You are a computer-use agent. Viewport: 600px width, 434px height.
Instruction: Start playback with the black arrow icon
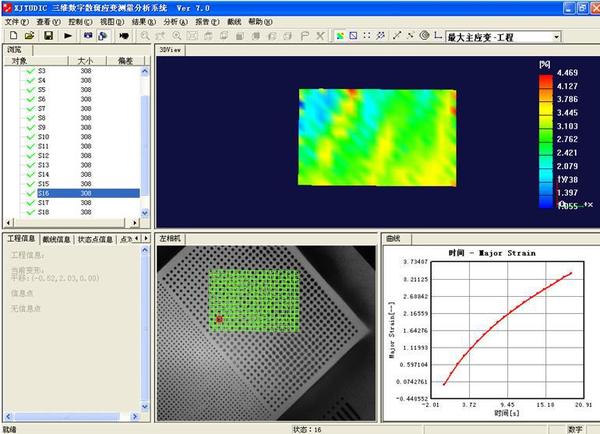click(68, 36)
